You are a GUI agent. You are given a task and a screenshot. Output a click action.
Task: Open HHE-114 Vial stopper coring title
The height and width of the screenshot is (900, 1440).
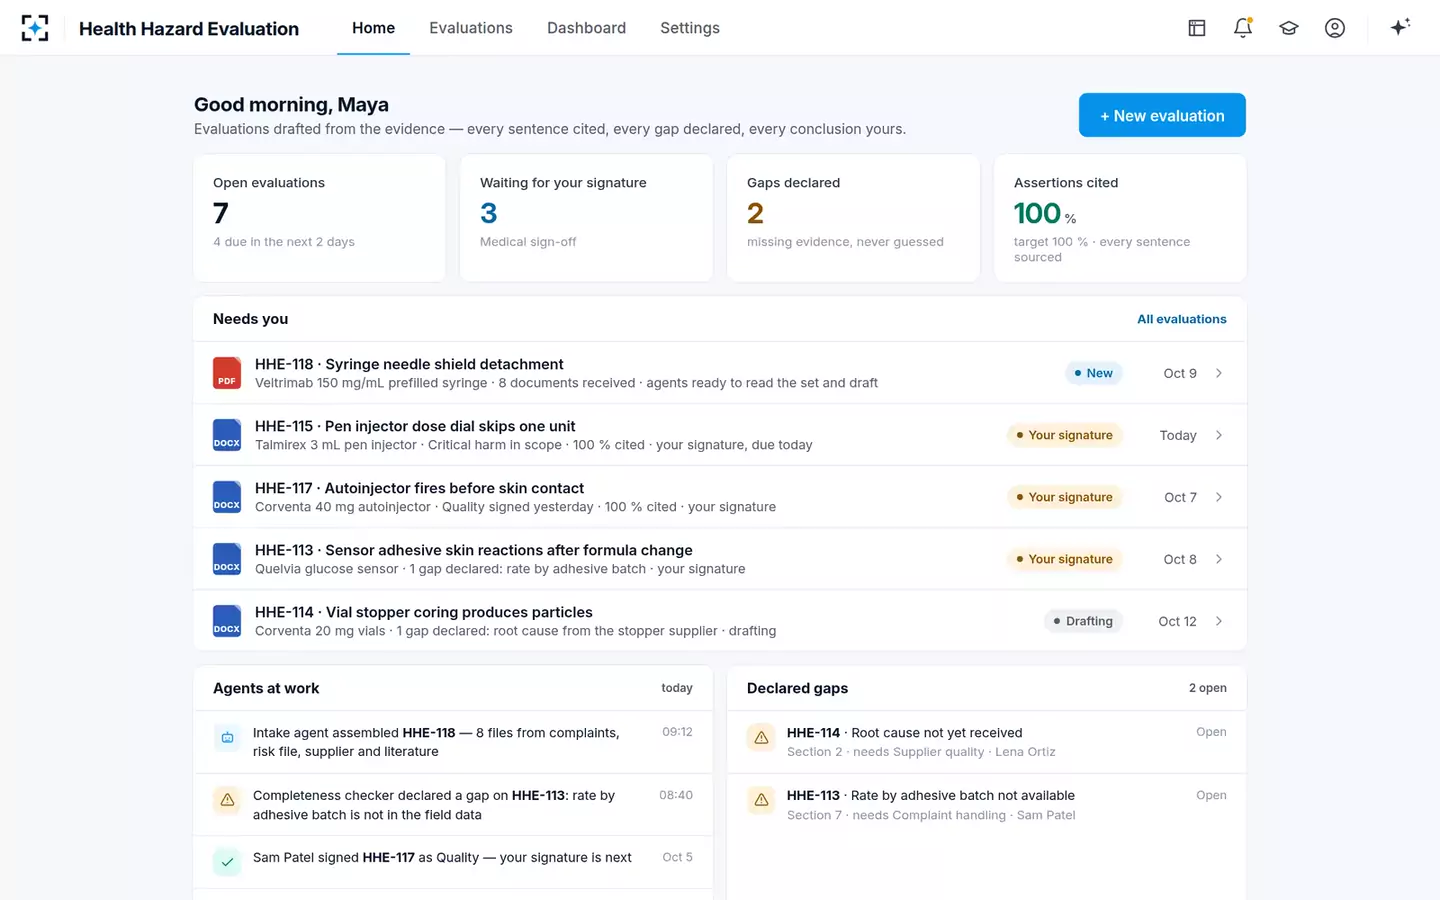click(x=424, y=612)
